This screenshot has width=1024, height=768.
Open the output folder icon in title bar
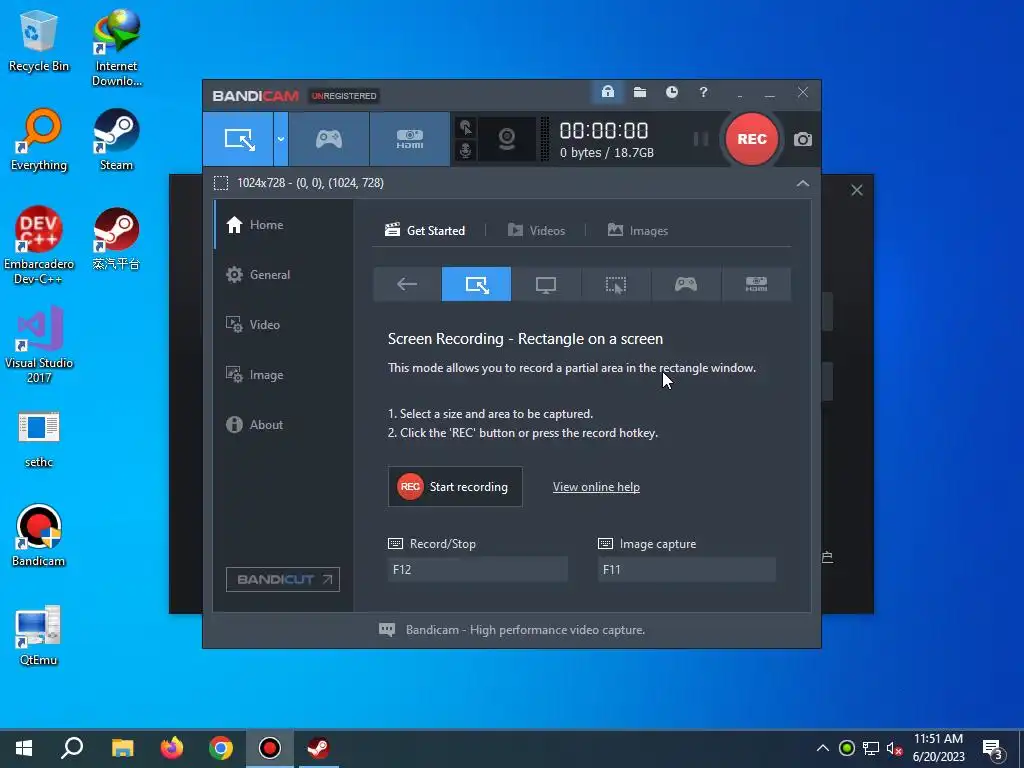point(640,92)
